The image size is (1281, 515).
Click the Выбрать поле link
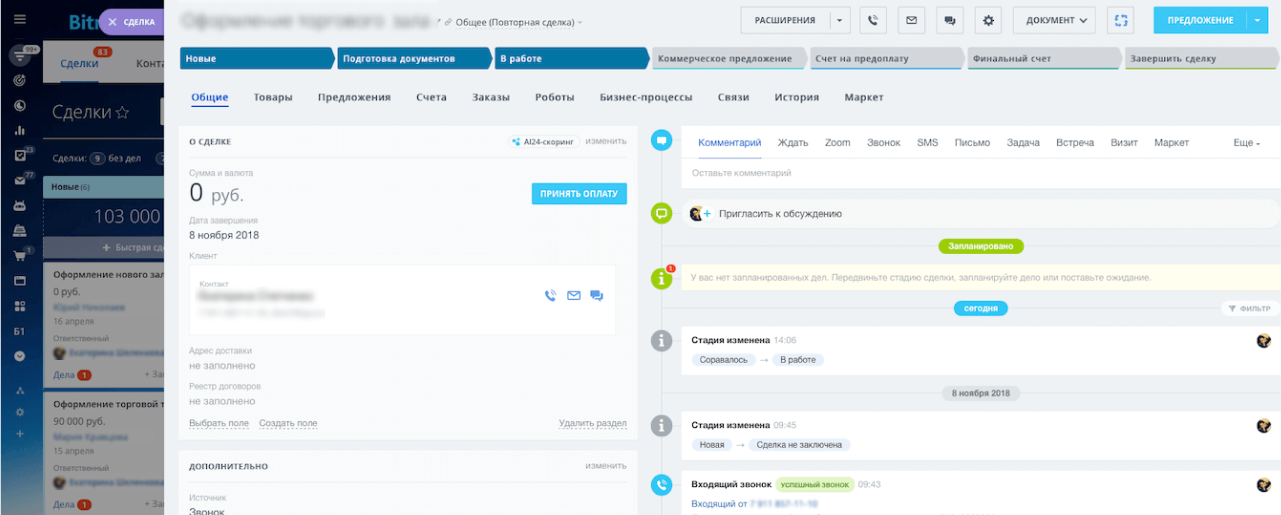[219, 423]
